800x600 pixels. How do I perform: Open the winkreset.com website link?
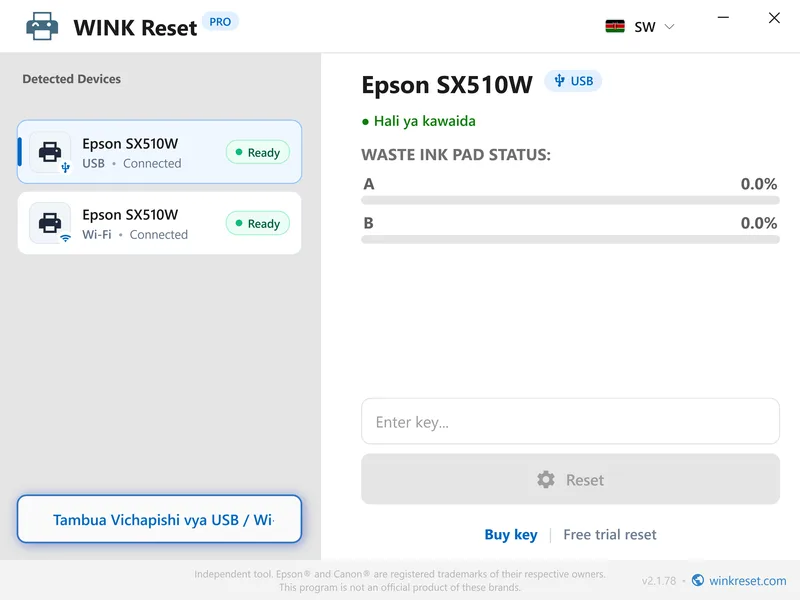(747, 581)
